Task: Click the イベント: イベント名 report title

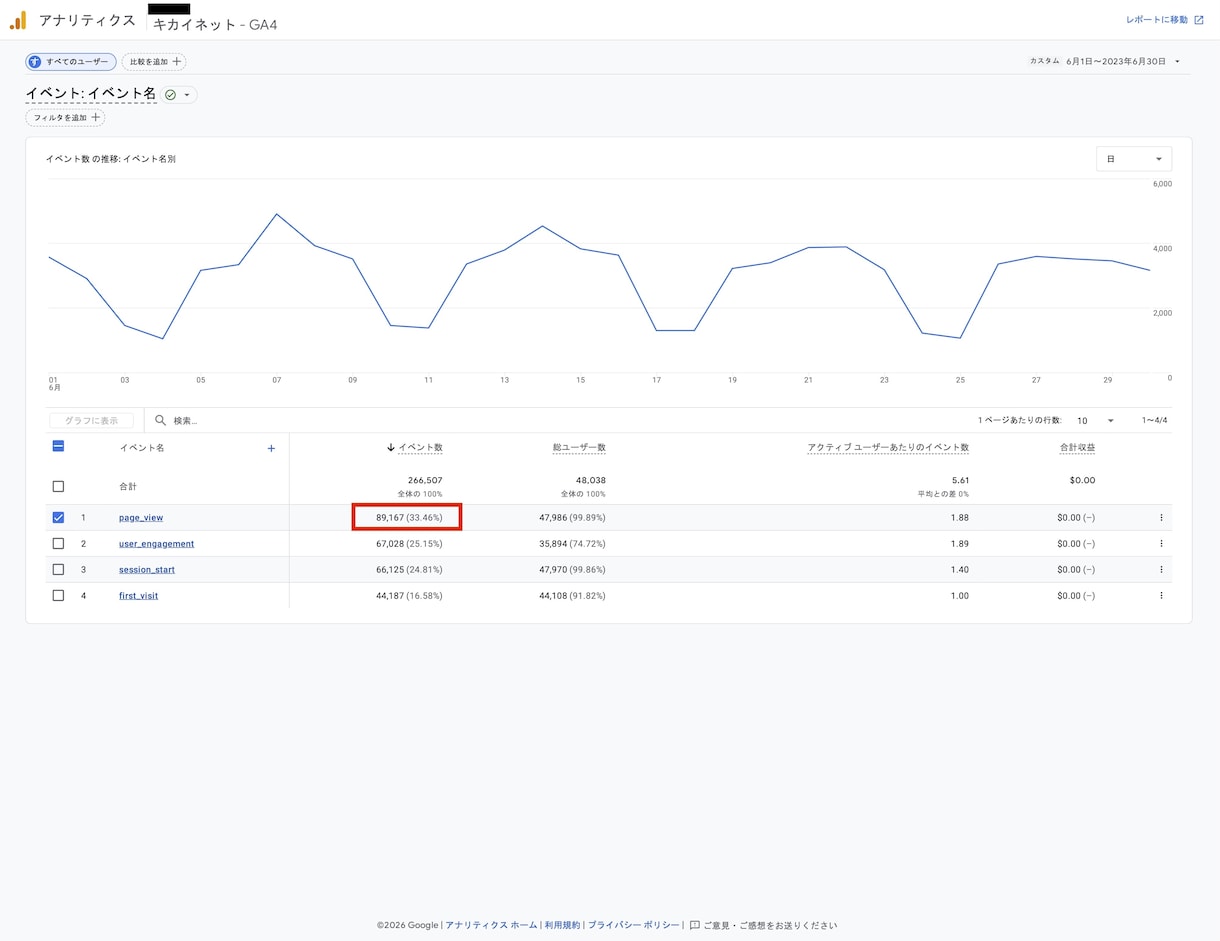Action: (x=91, y=94)
